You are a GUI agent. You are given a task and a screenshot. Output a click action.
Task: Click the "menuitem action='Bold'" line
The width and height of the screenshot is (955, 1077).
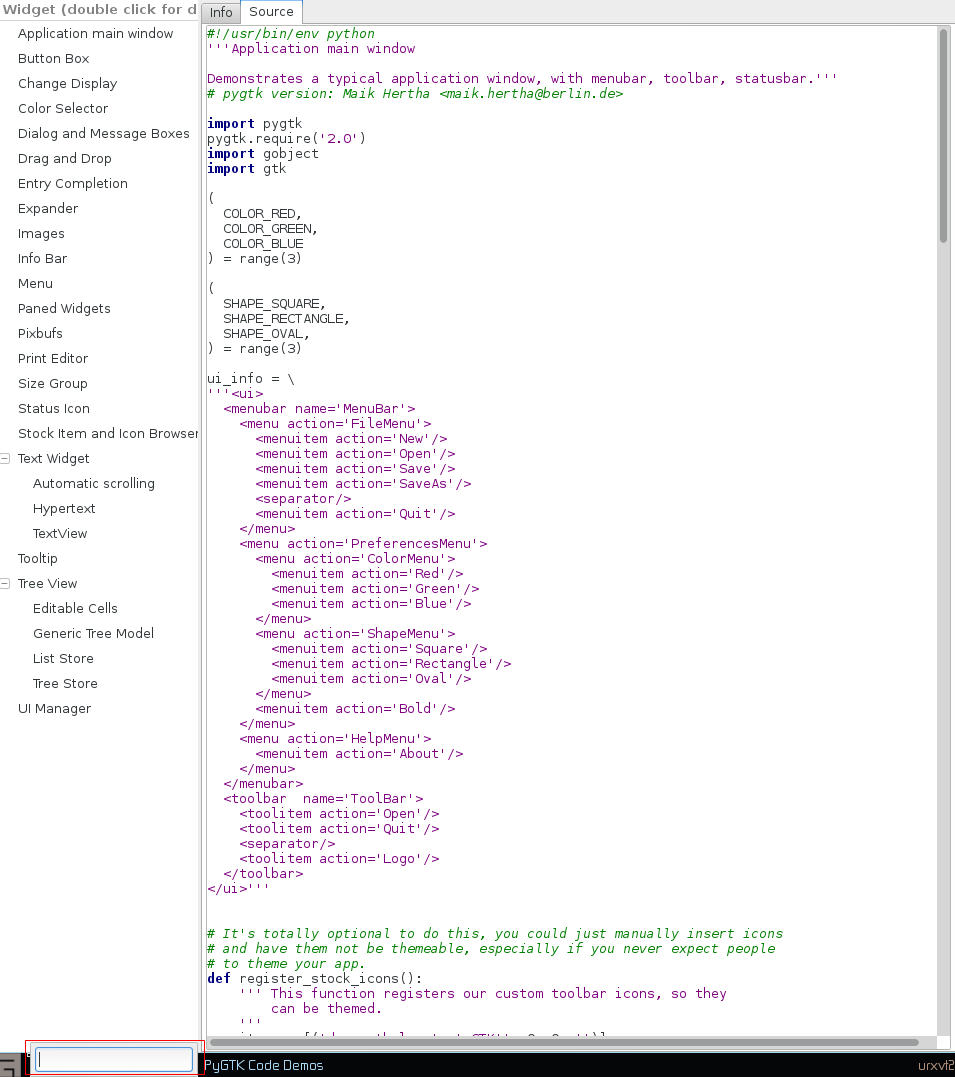pos(355,708)
